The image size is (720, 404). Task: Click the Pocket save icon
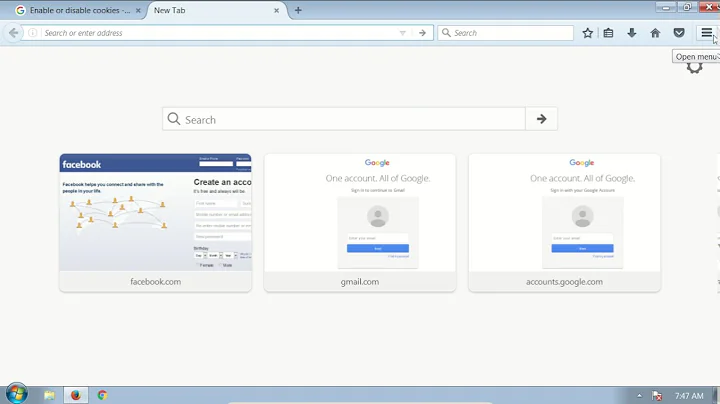pos(679,33)
